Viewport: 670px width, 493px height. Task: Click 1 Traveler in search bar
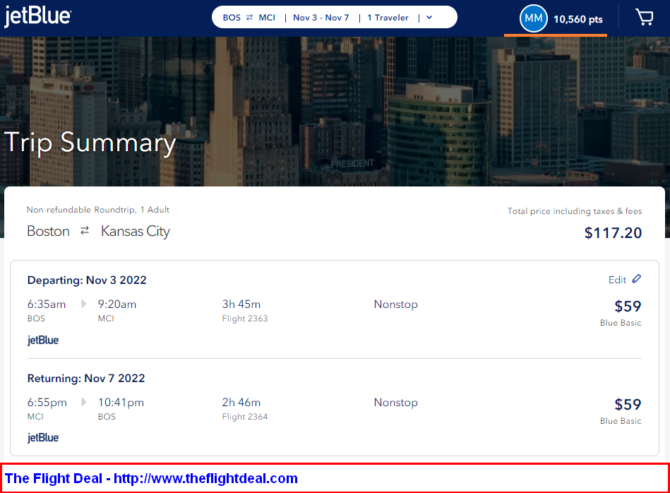coord(388,18)
